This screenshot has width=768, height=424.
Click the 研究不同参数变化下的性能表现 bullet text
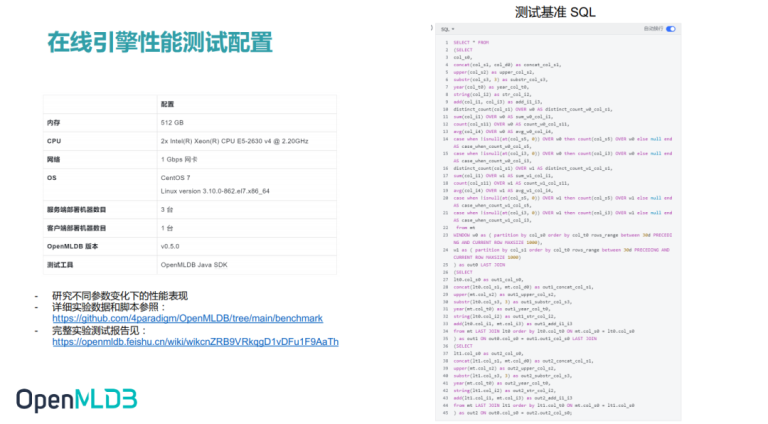[120, 296]
